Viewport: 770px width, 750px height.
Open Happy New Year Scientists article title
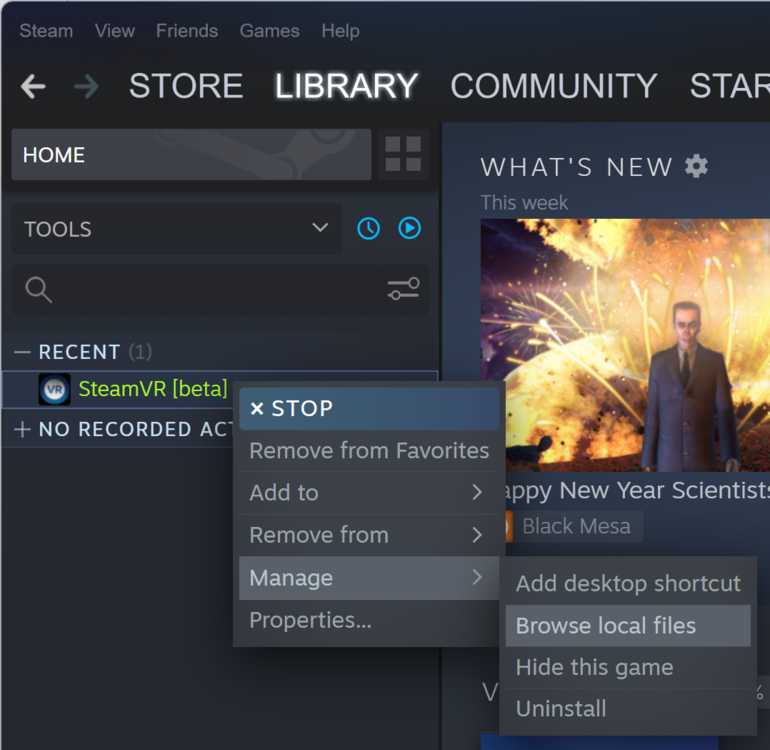(x=637, y=491)
